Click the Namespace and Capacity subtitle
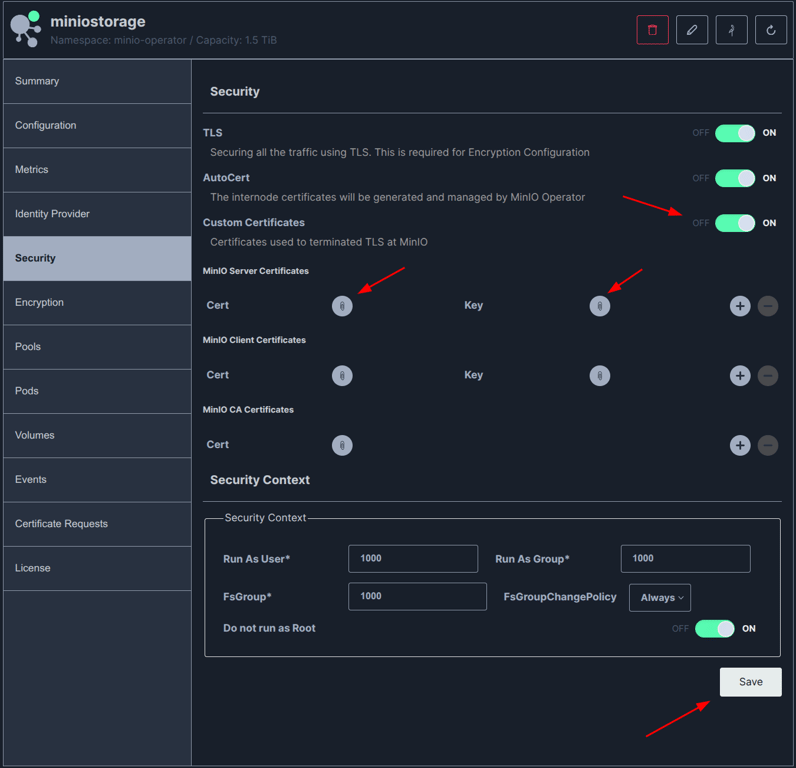 [163, 40]
